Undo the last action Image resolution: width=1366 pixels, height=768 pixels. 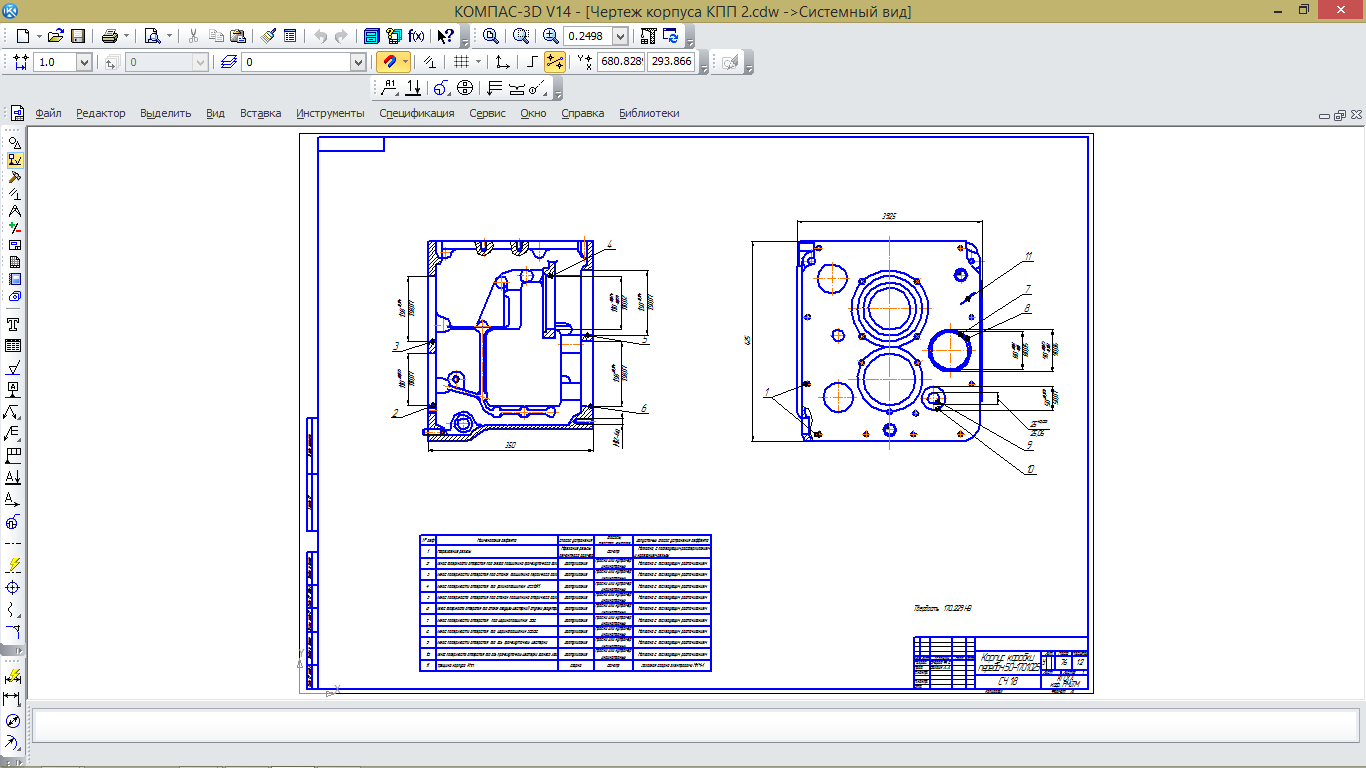[x=320, y=35]
